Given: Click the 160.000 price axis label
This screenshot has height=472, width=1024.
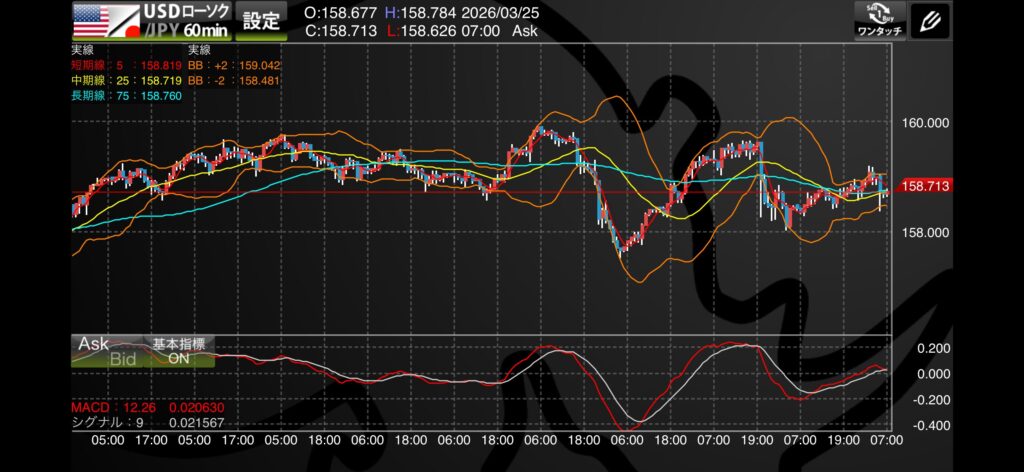Looking at the screenshot, I should pos(924,124).
